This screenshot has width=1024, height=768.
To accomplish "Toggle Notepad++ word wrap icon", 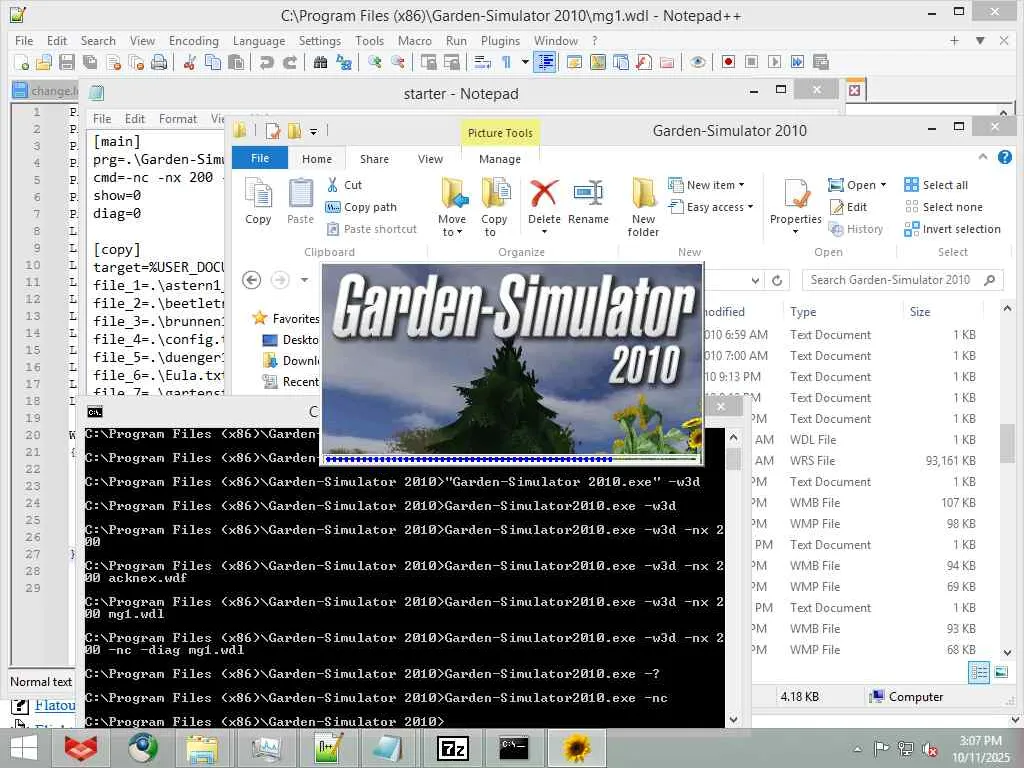I will pos(482,62).
